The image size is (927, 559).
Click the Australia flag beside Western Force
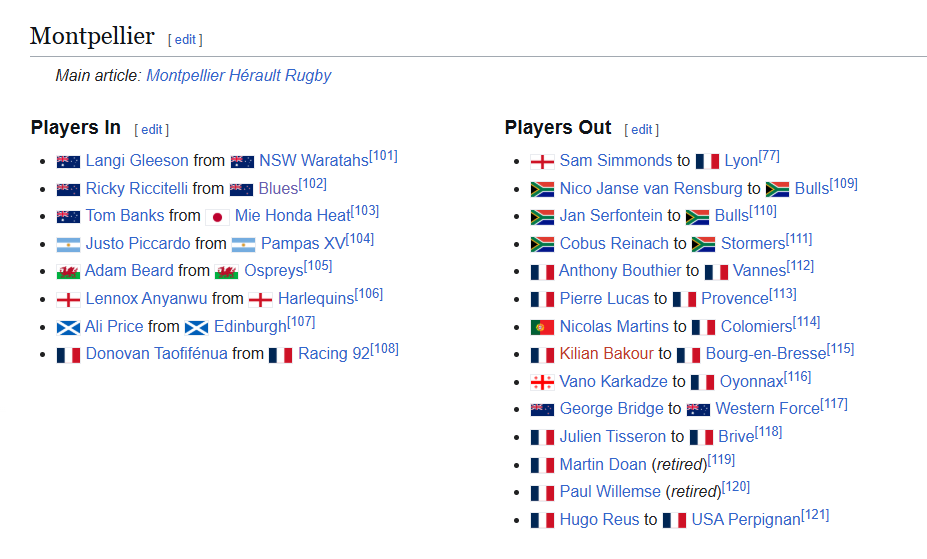coord(698,409)
